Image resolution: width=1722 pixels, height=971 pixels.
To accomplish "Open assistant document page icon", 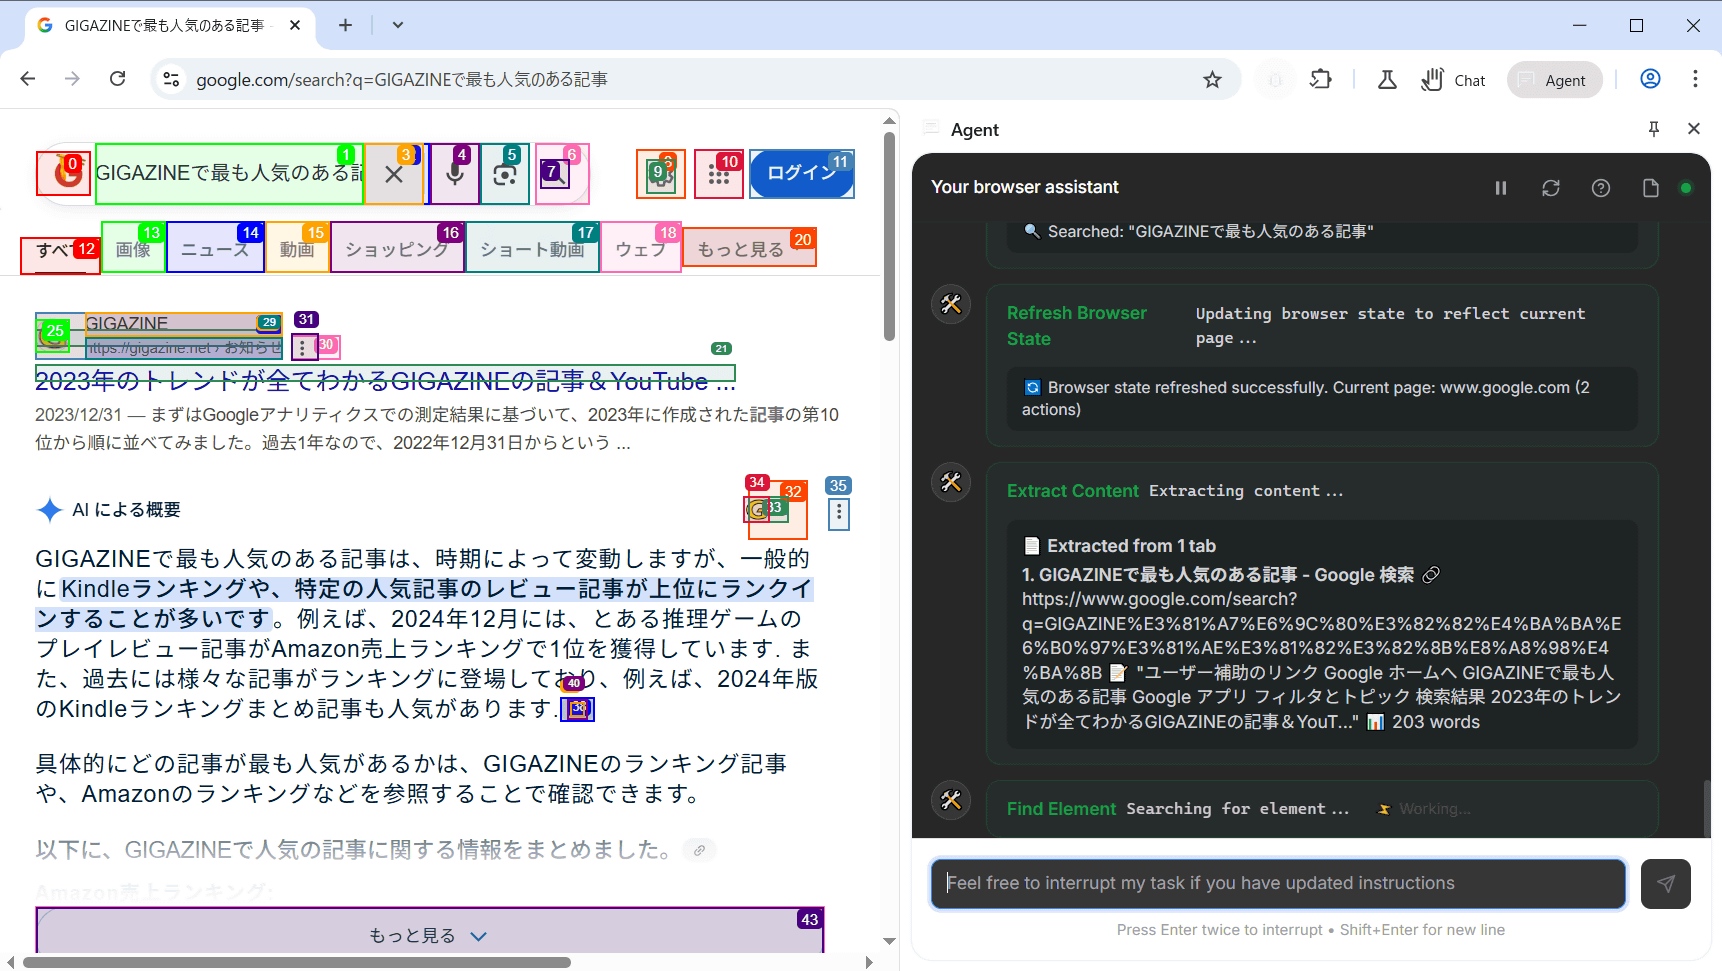I will pyautogui.click(x=1650, y=188).
